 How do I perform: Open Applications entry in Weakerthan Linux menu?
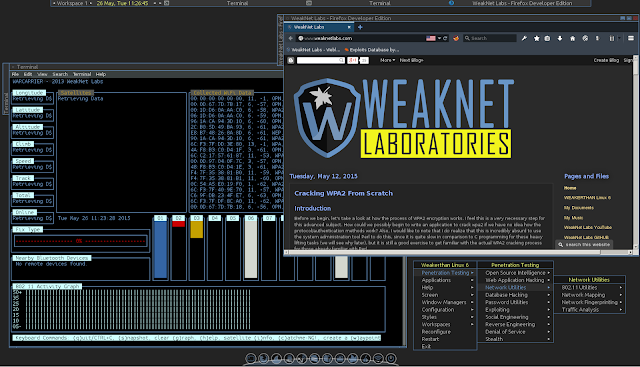(x=445, y=280)
